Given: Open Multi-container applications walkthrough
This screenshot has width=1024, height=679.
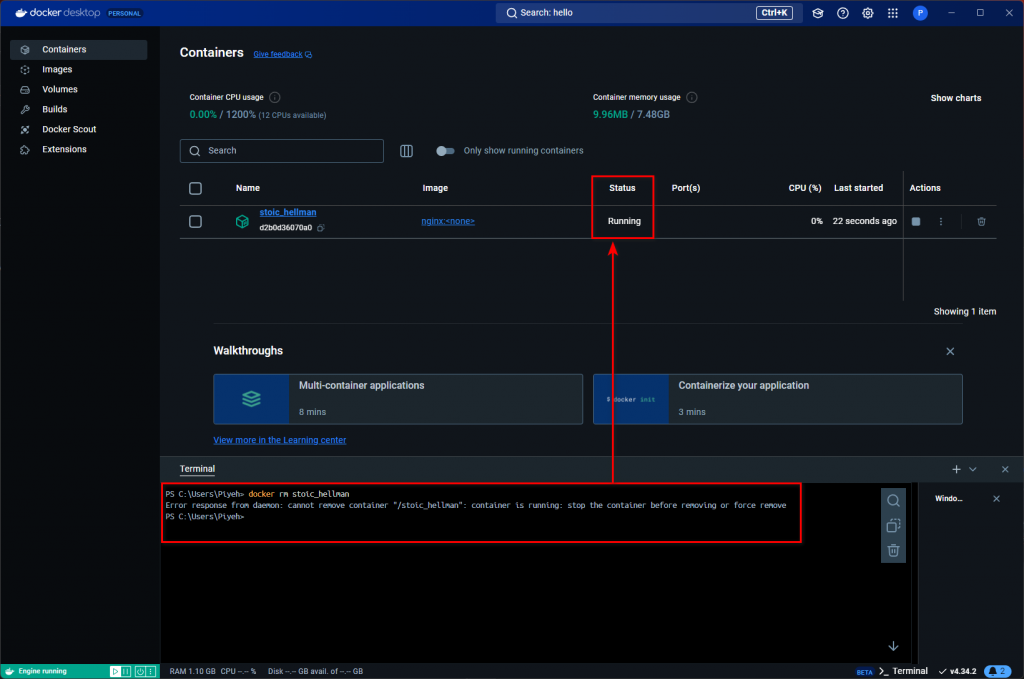Looking at the screenshot, I should (x=398, y=399).
